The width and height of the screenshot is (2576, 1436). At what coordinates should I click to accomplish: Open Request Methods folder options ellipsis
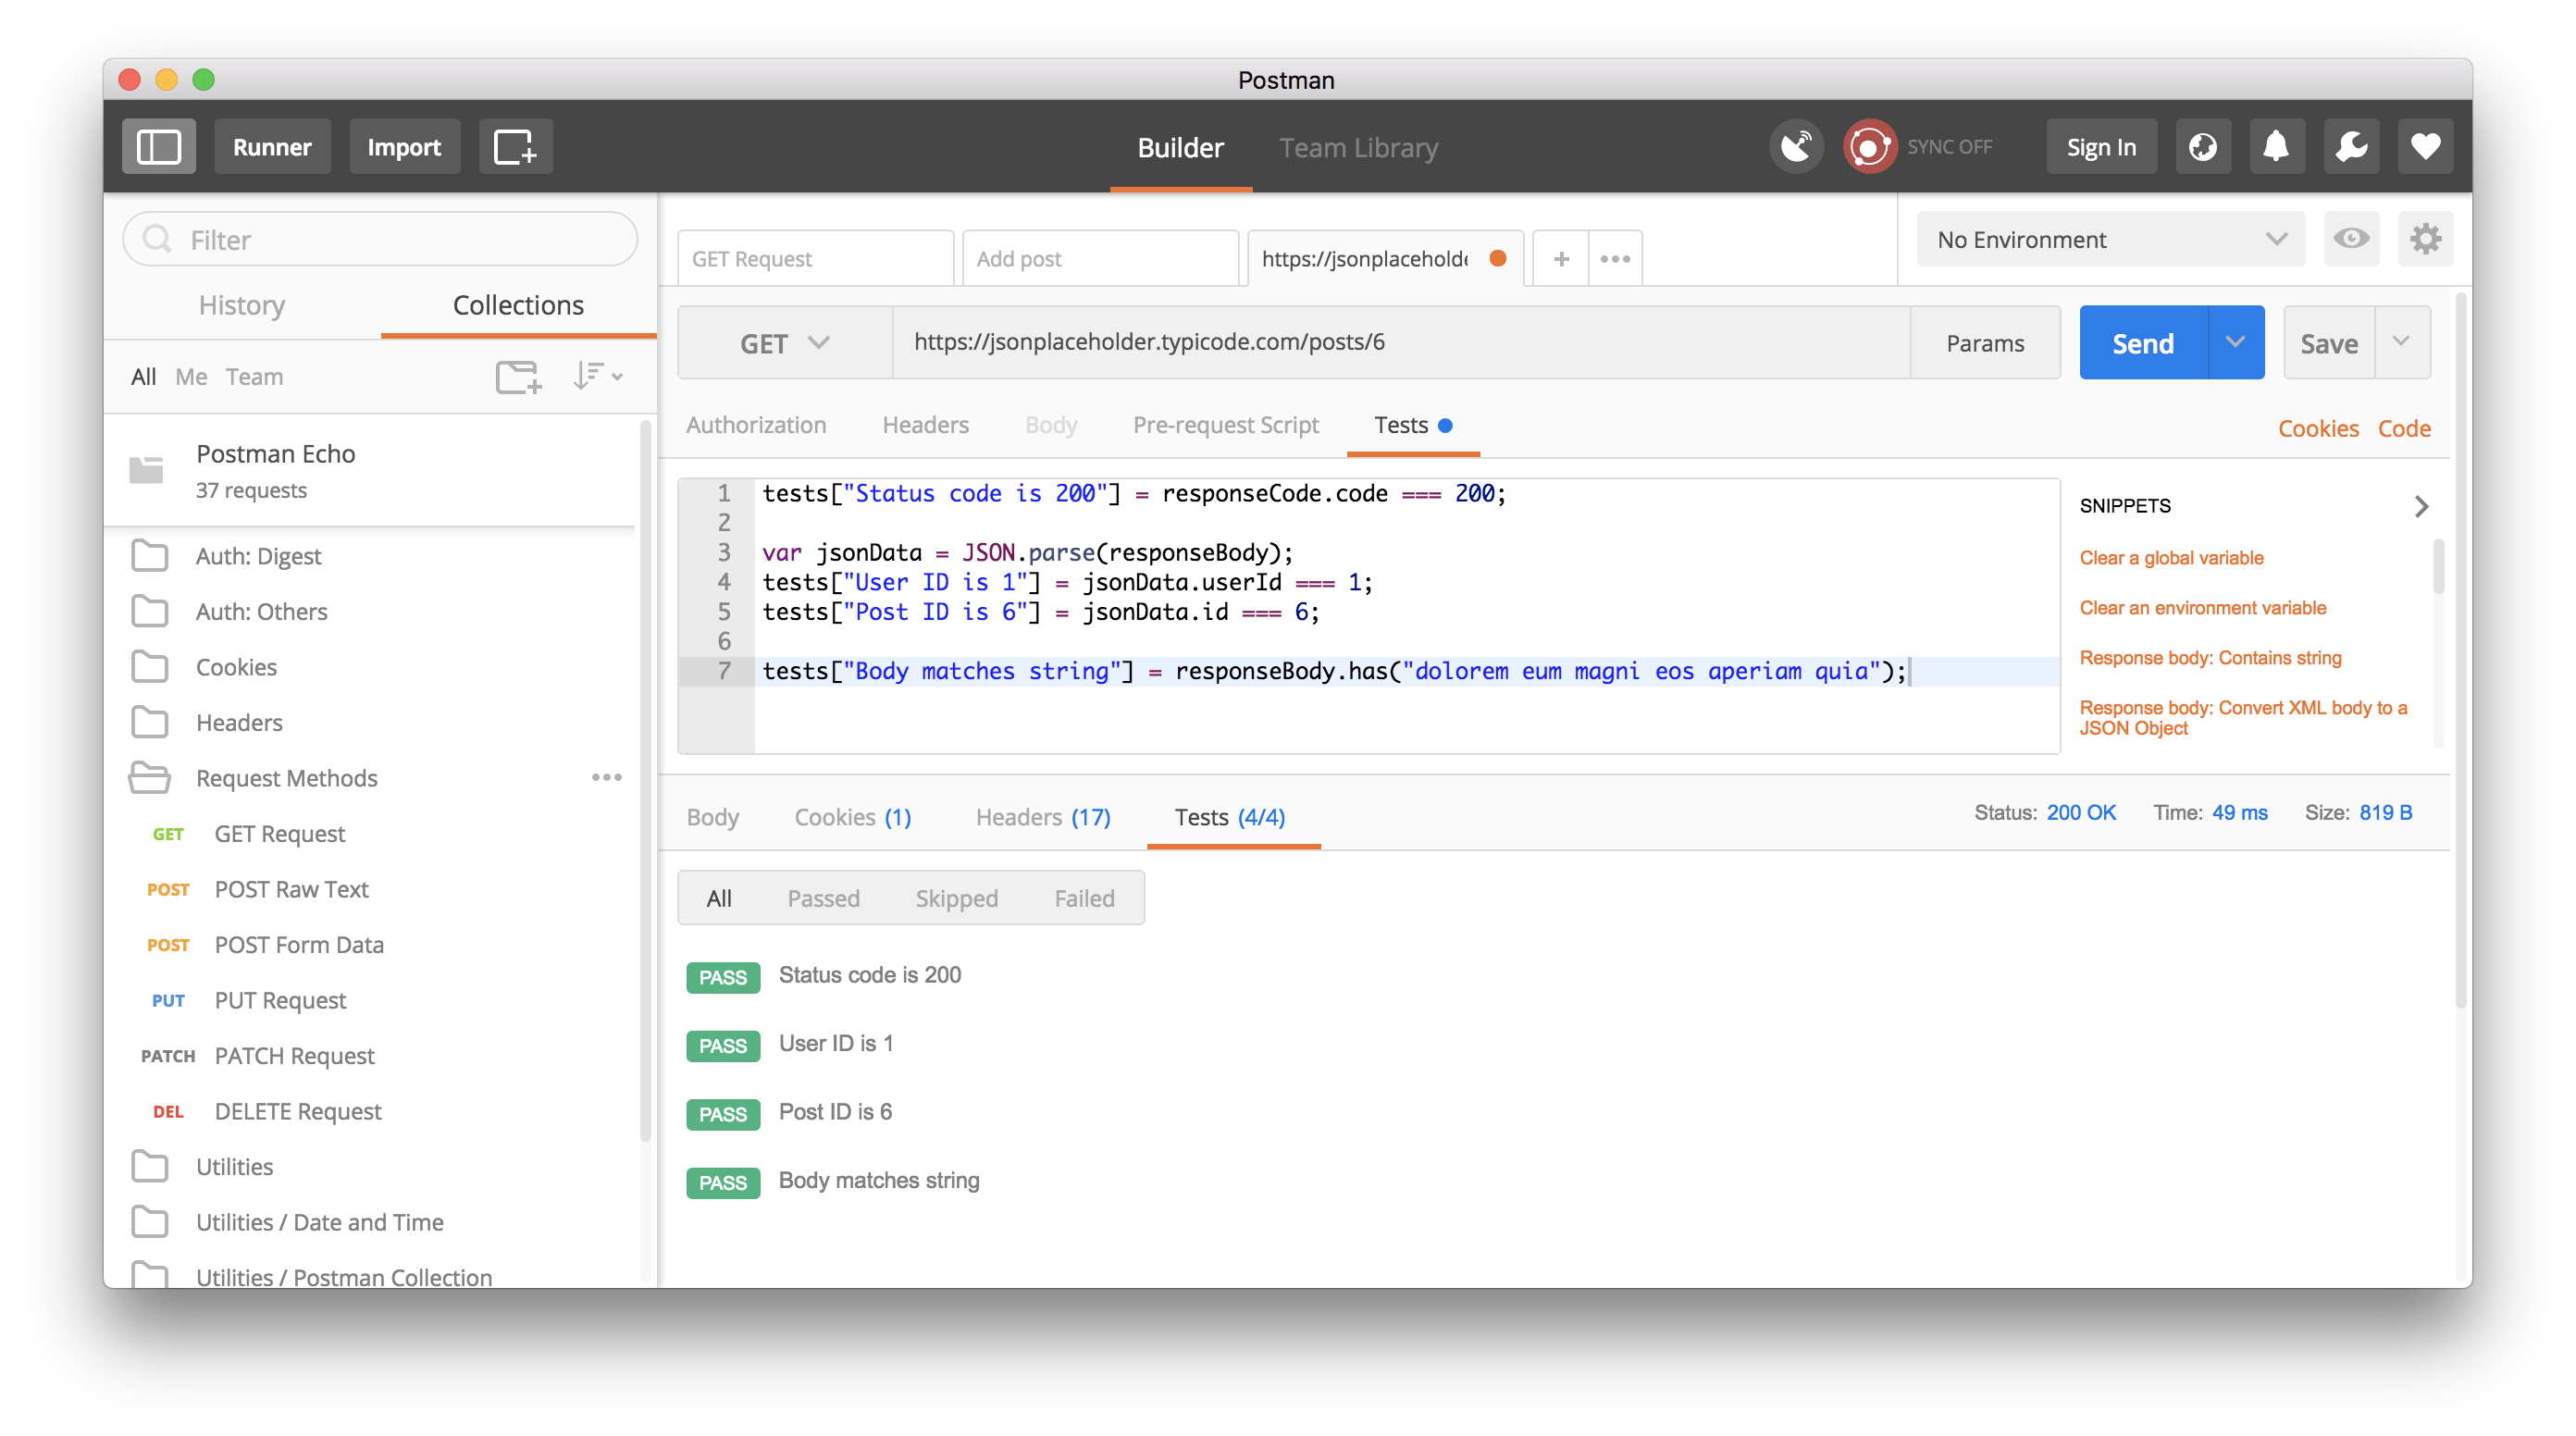pyautogui.click(x=606, y=778)
